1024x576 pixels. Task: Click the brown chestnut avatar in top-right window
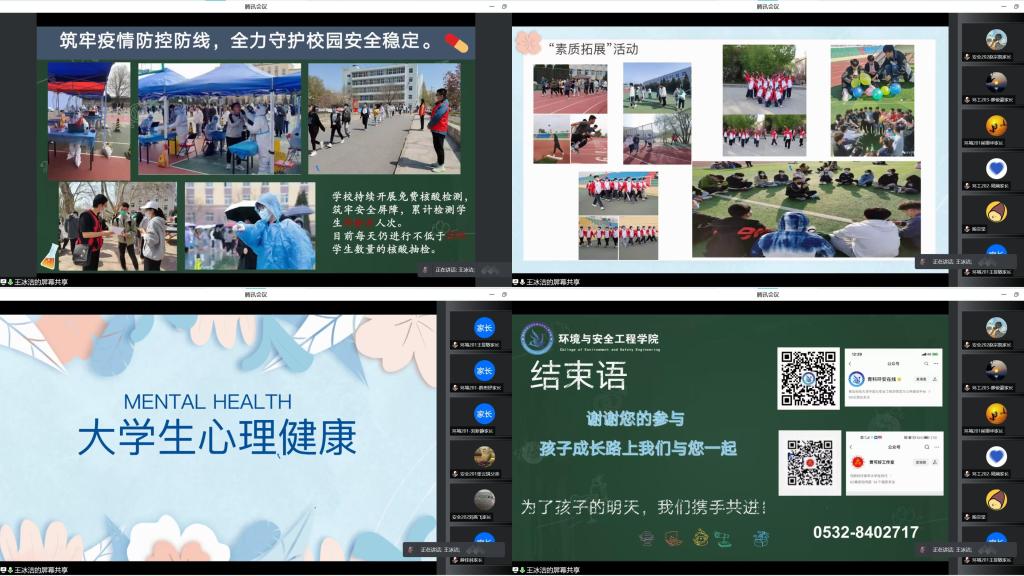click(x=996, y=212)
